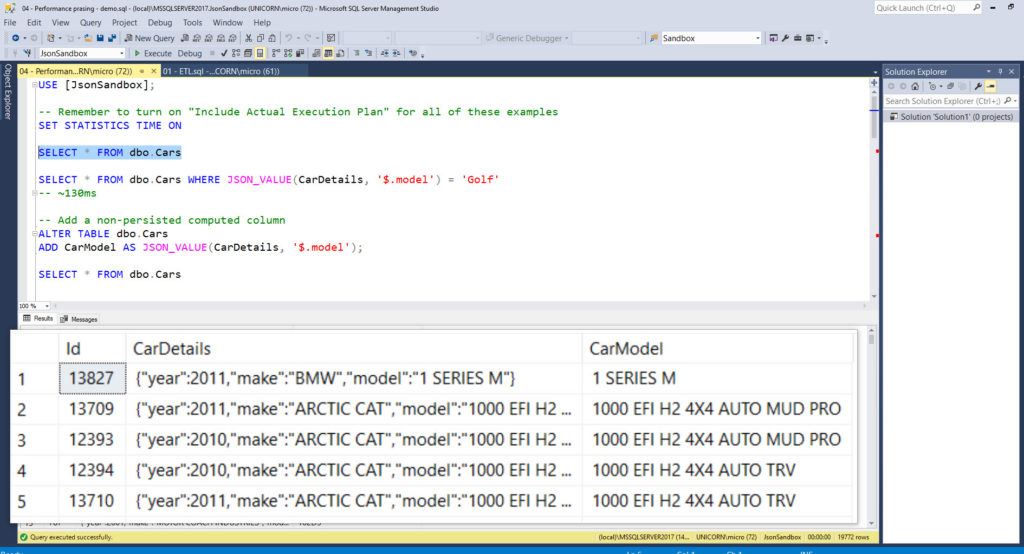1024x554 pixels.
Task: Click the Parse checkmark icon
Action: [x=224, y=54]
